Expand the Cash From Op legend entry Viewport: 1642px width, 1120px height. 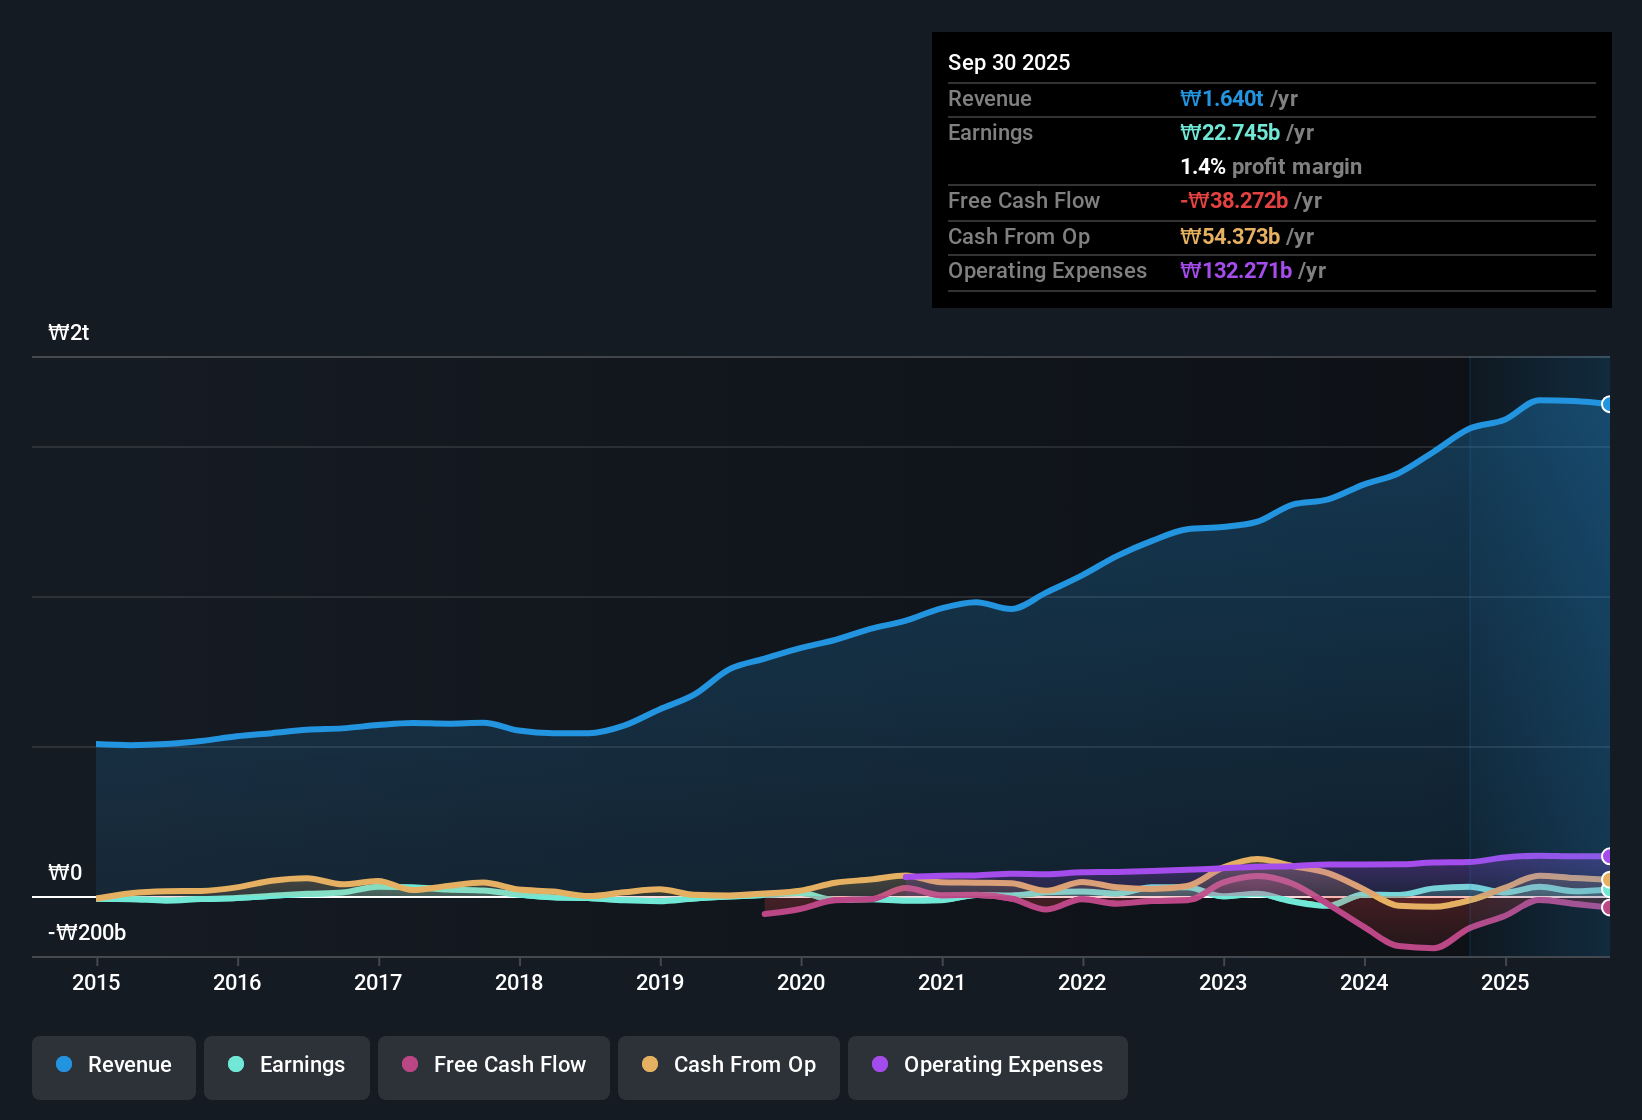(x=728, y=1066)
